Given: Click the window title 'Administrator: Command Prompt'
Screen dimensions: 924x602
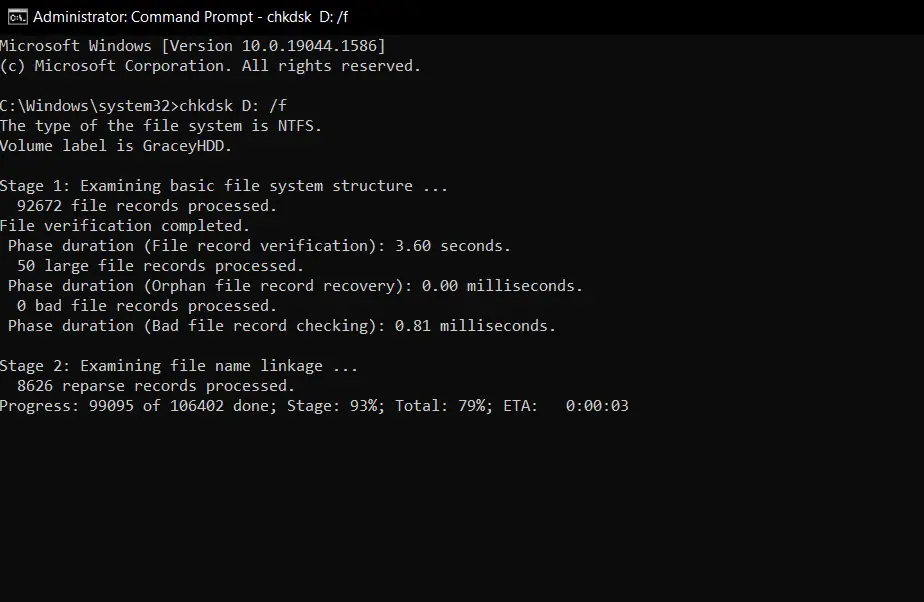Looking at the screenshot, I should pyautogui.click(x=143, y=17).
